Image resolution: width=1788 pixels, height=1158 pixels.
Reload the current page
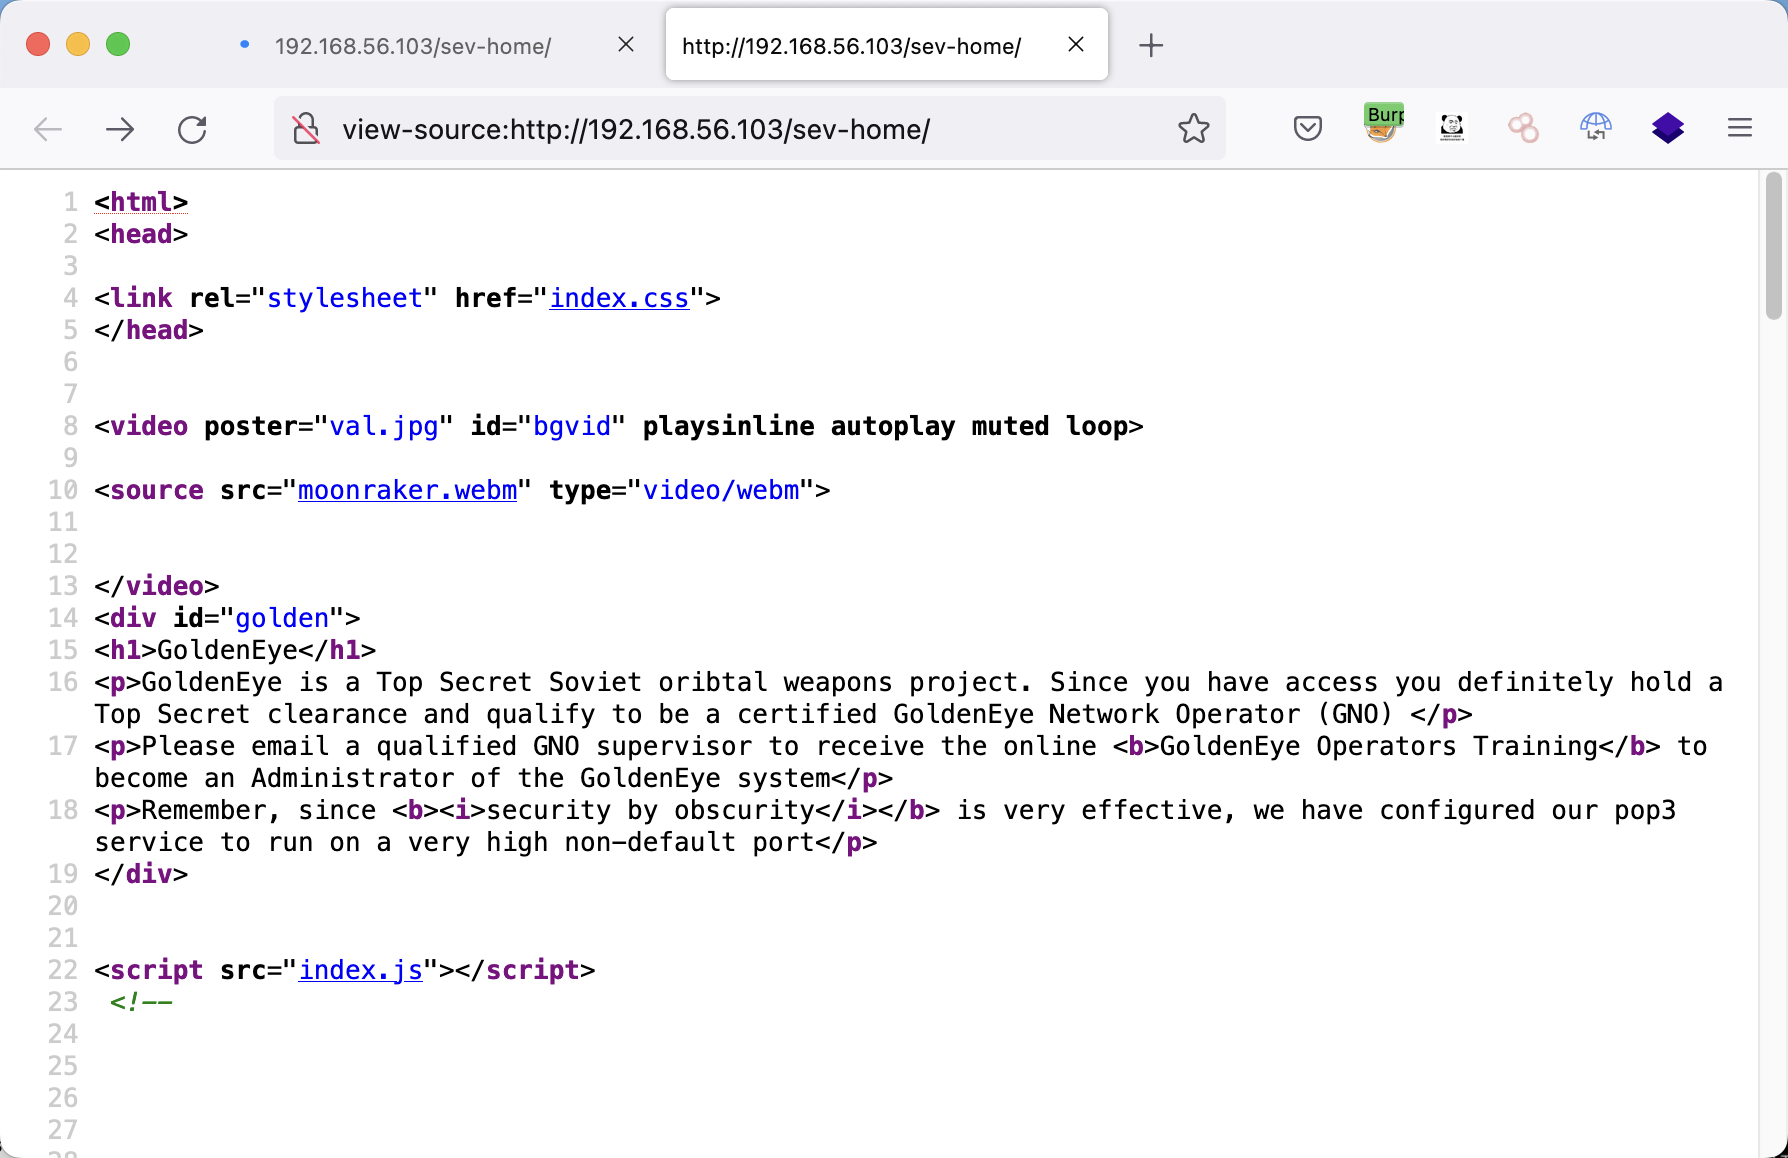pos(192,129)
